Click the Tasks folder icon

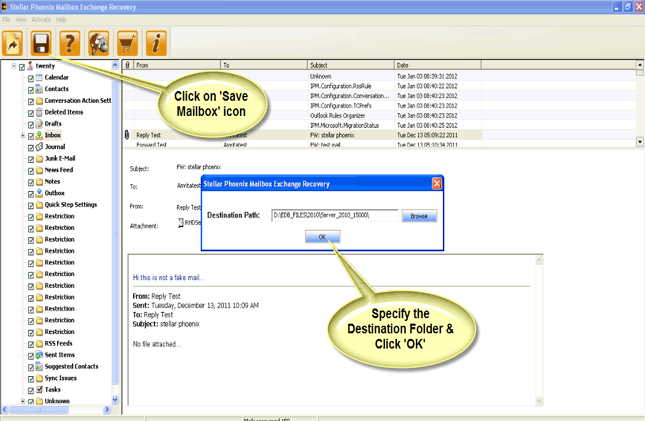39,389
